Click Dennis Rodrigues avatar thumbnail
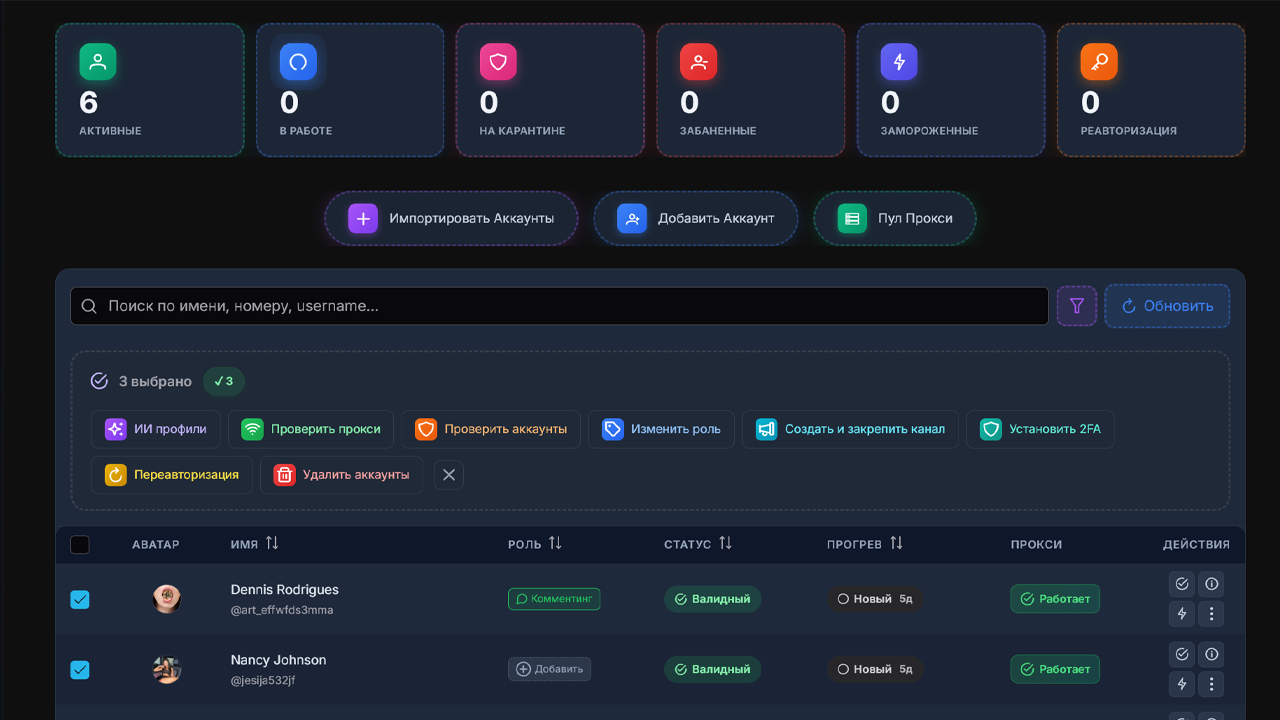 [x=167, y=599]
